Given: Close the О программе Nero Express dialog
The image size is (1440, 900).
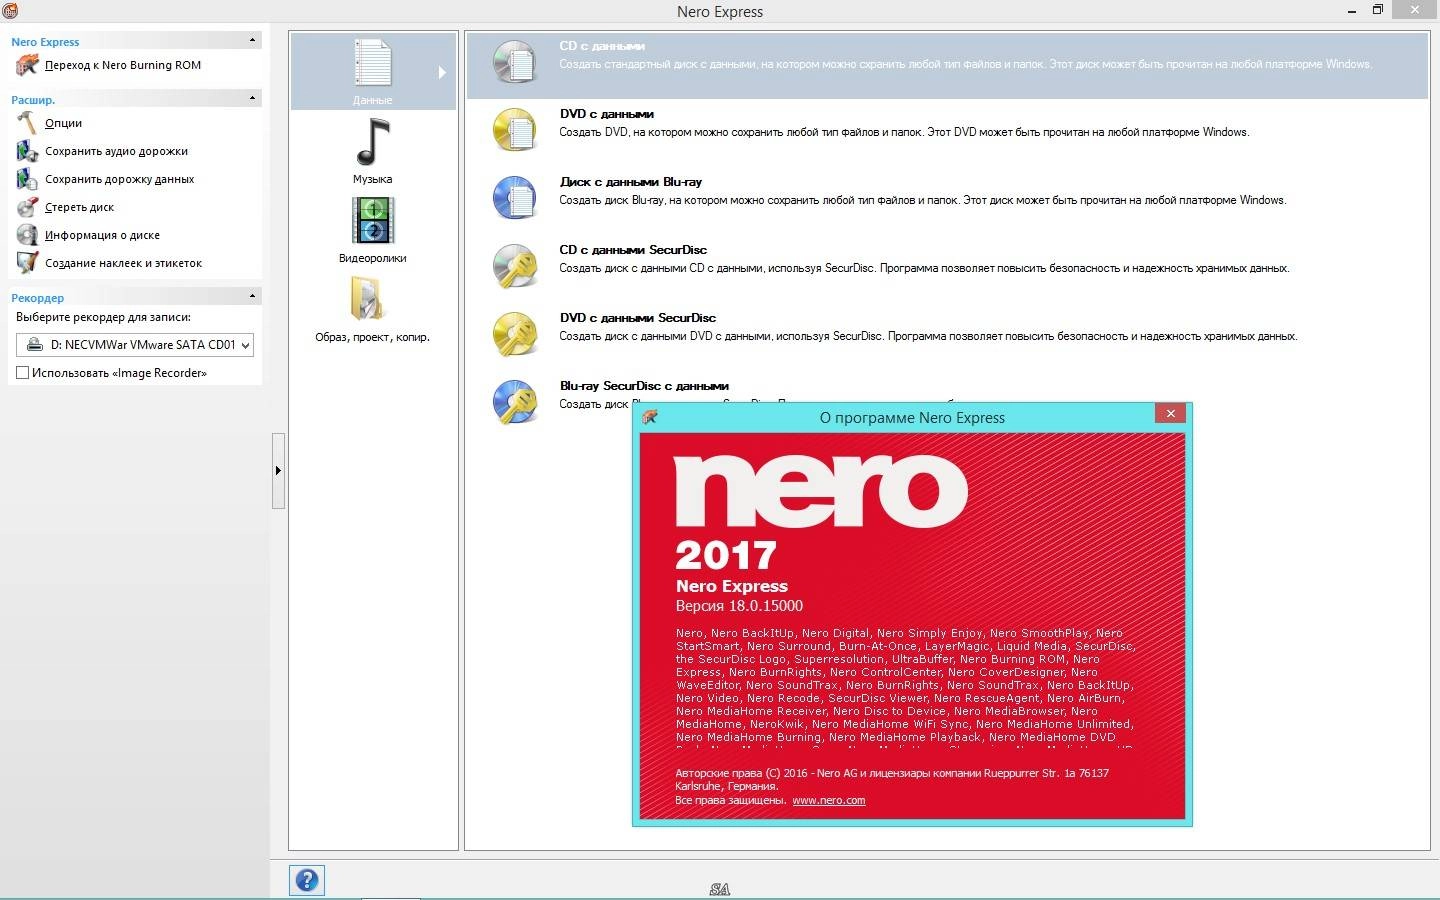Looking at the screenshot, I should [x=1170, y=413].
